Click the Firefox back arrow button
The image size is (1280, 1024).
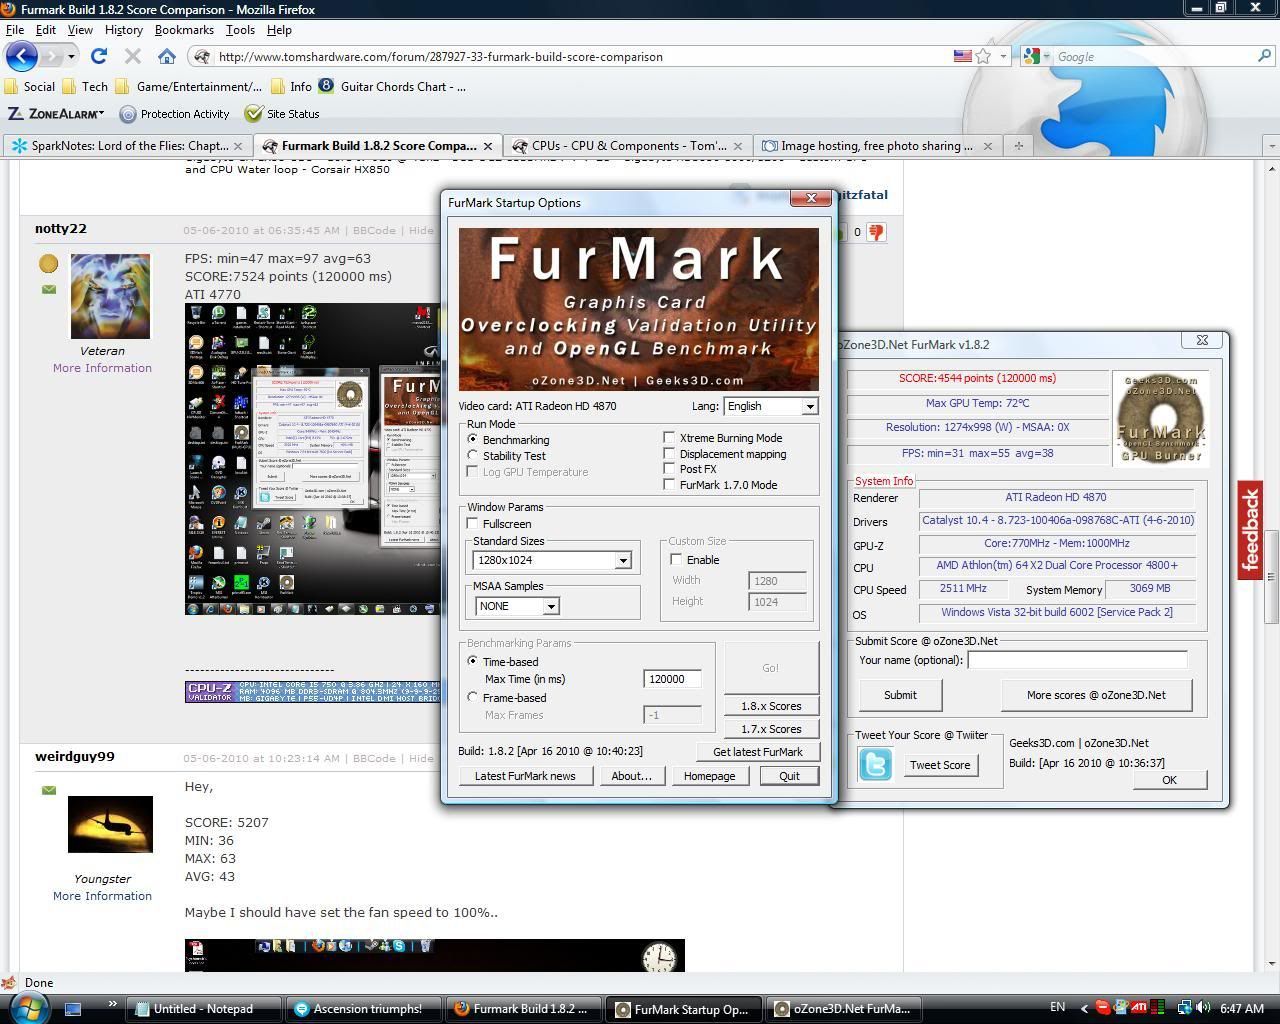click(x=22, y=57)
